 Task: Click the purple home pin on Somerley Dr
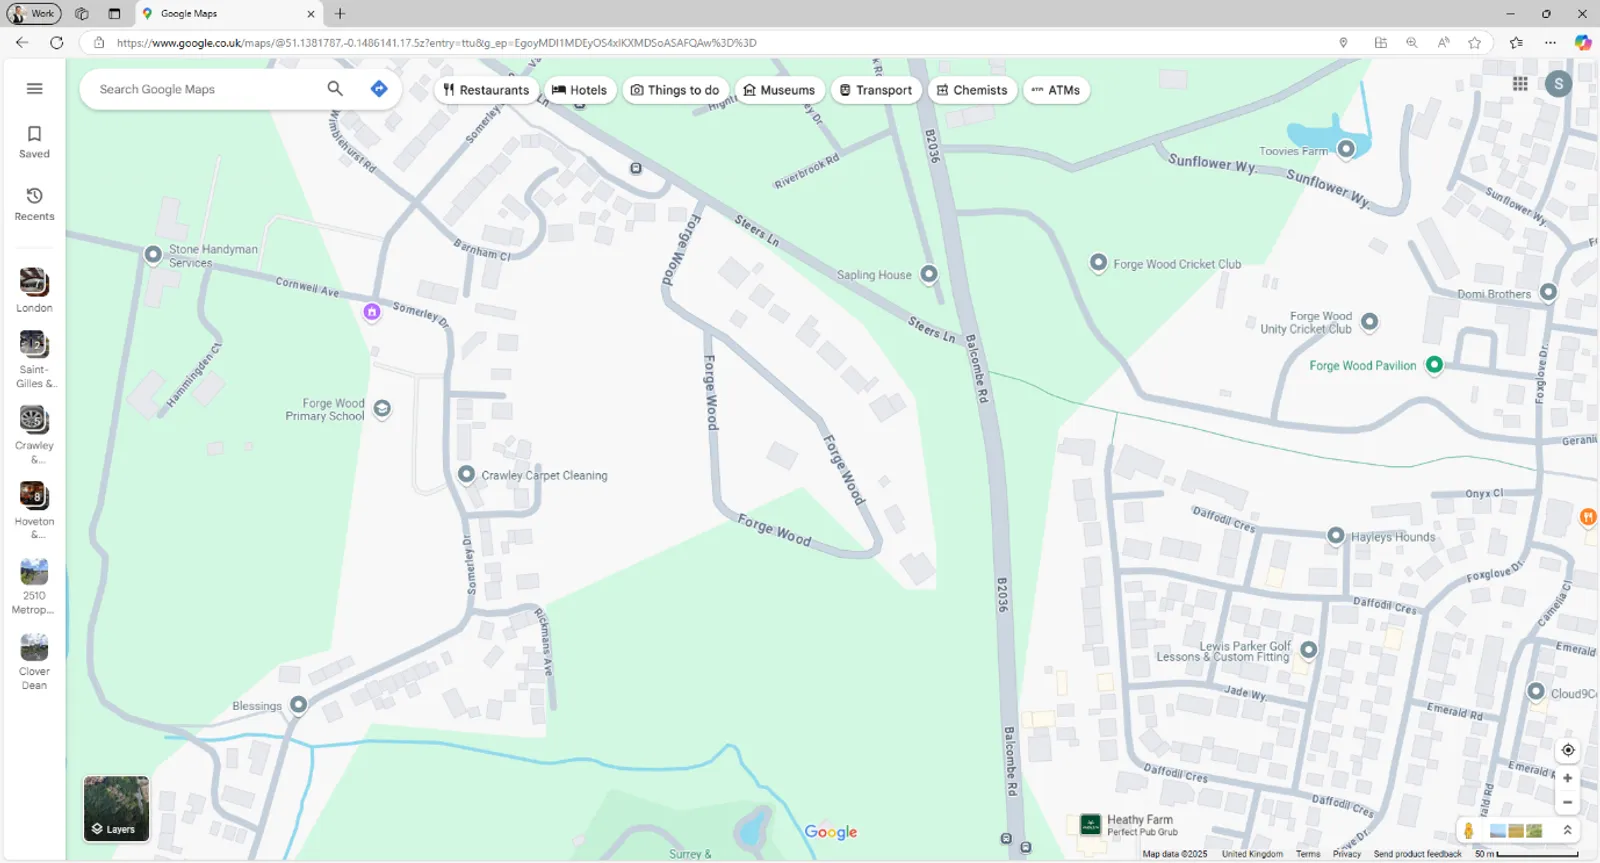[x=372, y=312]
